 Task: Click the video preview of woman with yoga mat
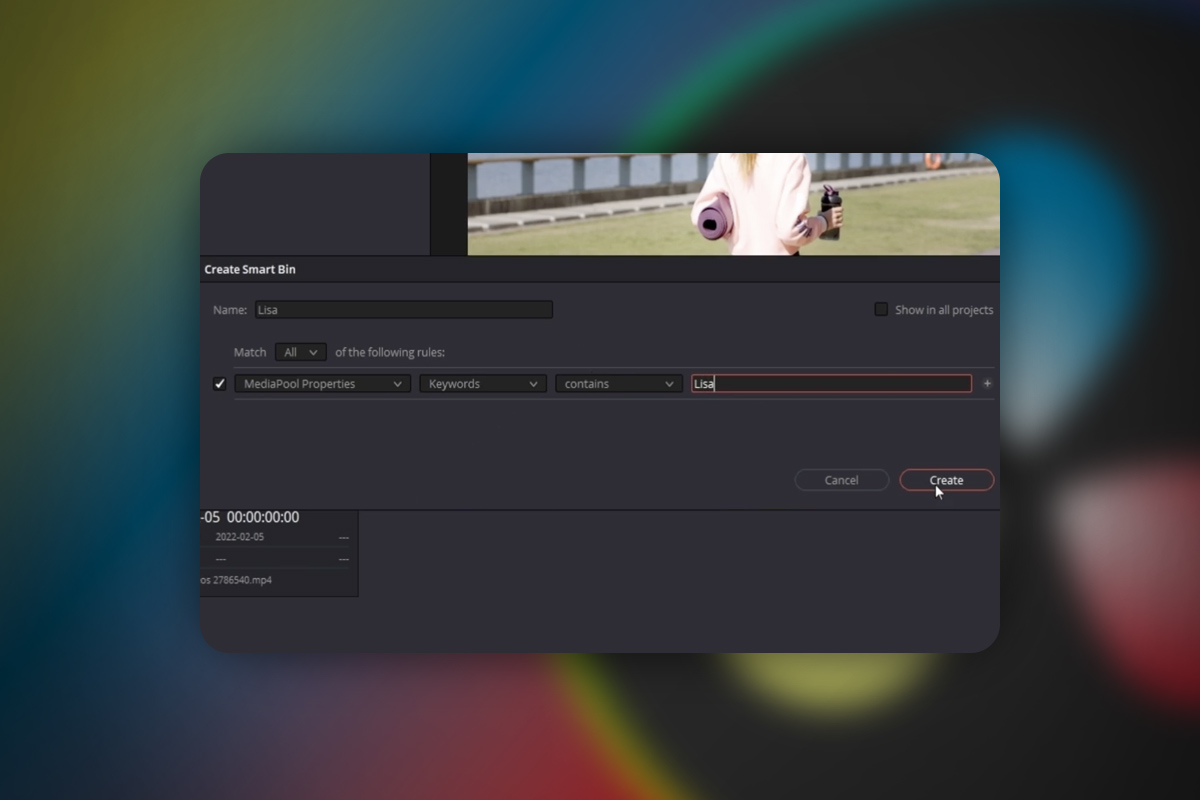[x=733, y=204]
